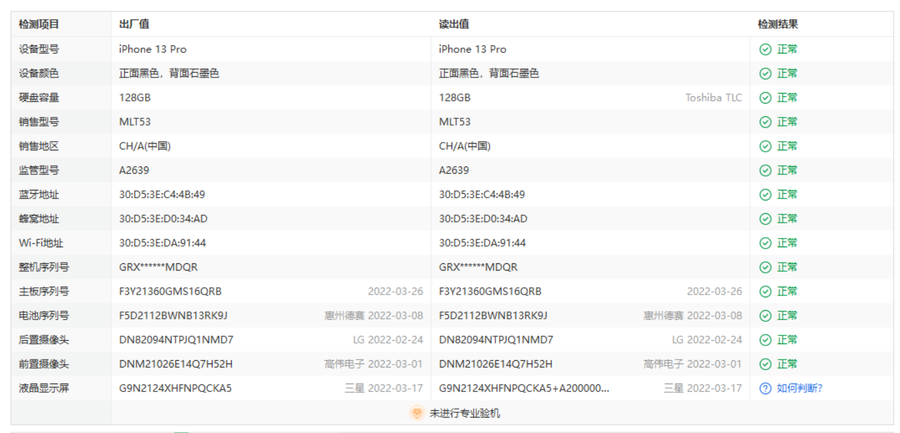
Task: Click the green check icon for 电池序列号
Action: pos(765,316)
